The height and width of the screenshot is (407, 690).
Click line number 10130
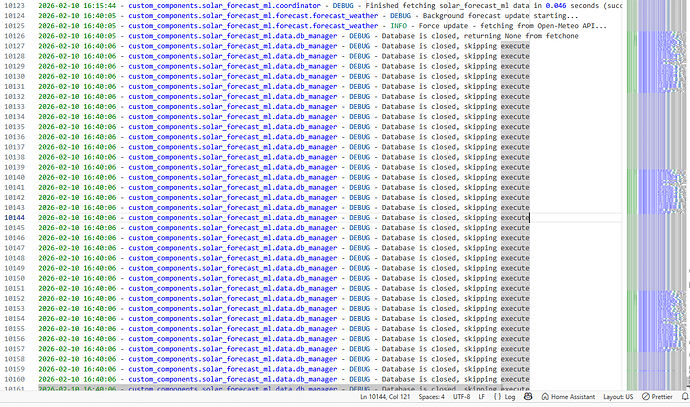[x=15, y=77]
